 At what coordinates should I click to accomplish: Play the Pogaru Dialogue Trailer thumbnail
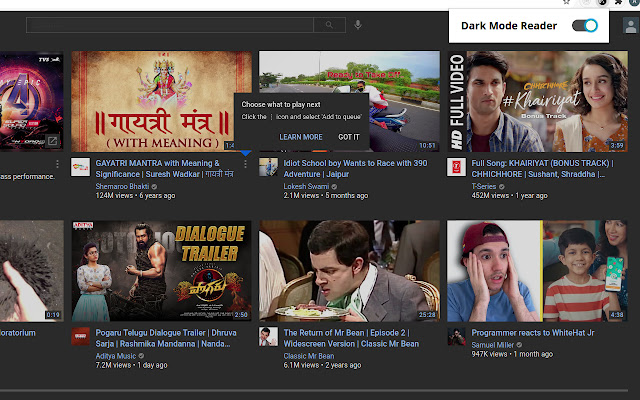click(162, 271)
